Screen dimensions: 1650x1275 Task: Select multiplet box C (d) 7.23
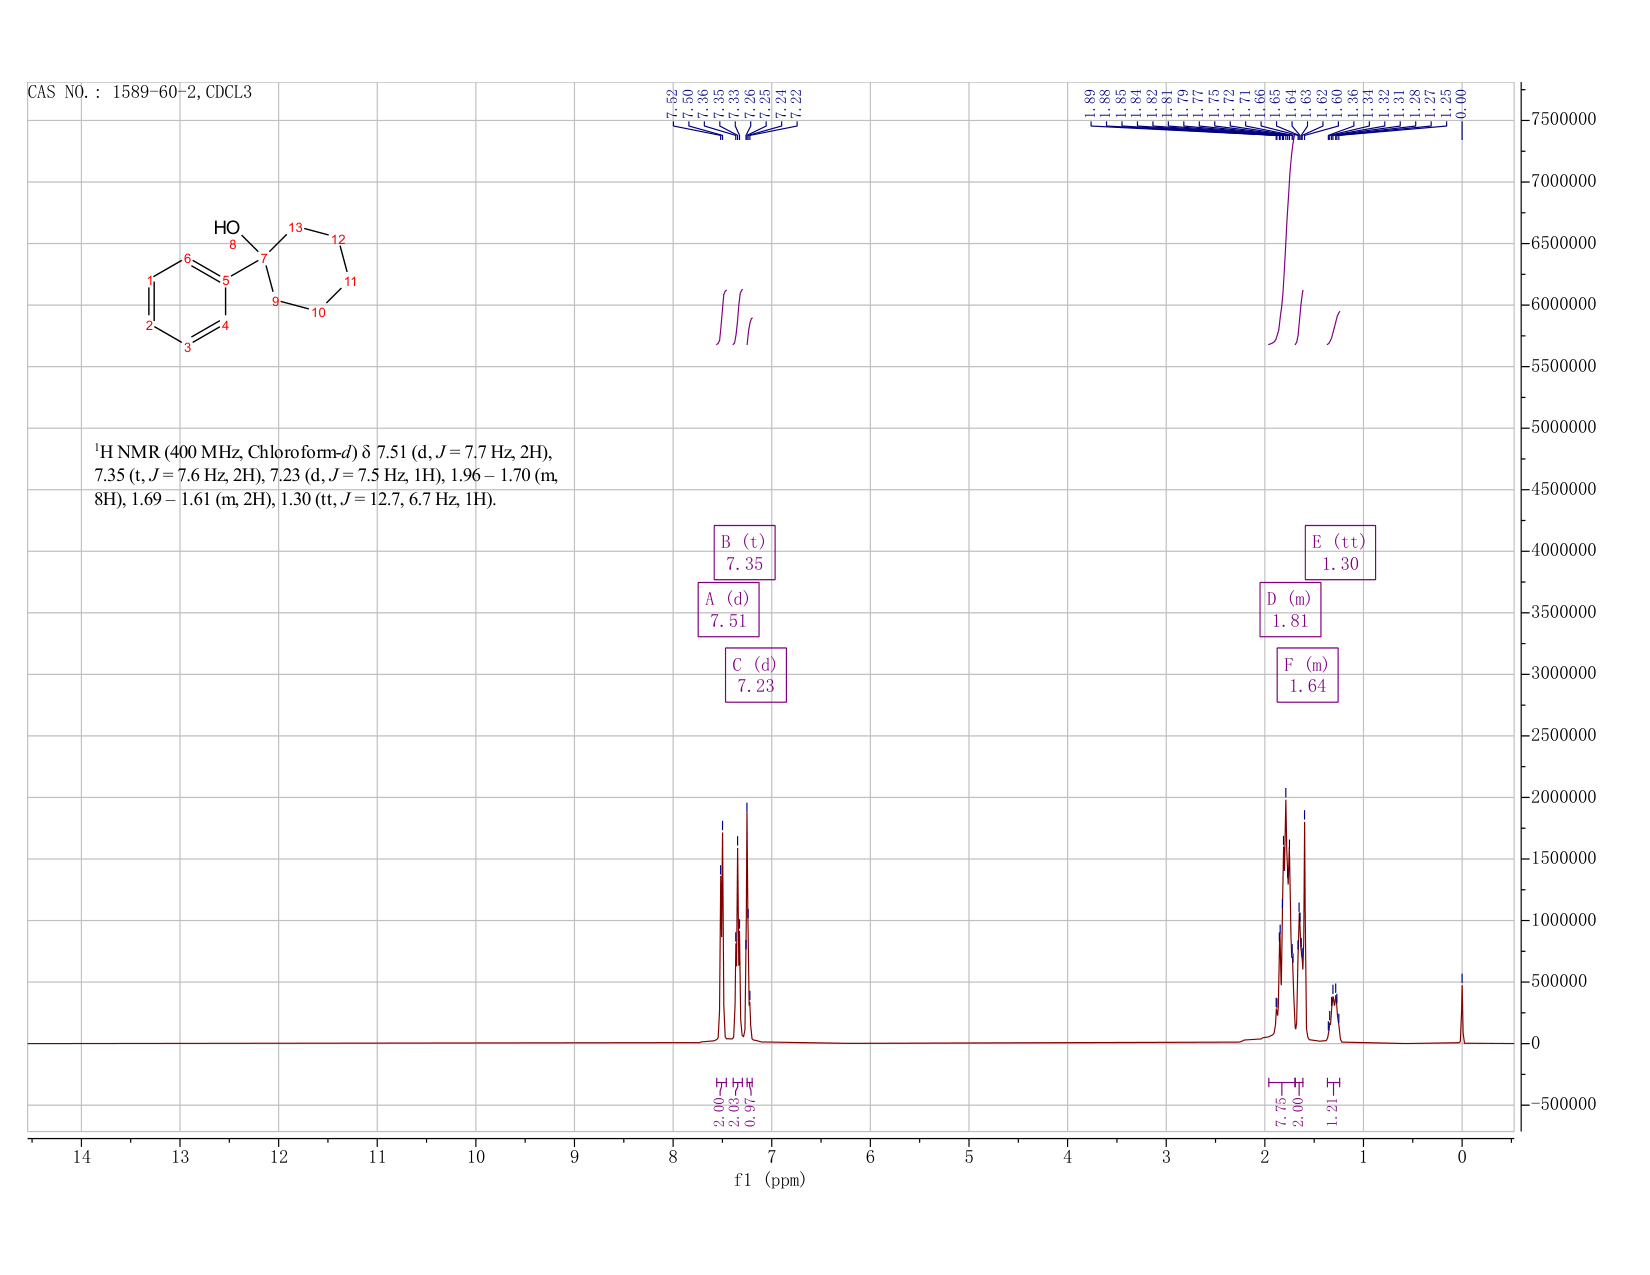(x=755, y=675)
